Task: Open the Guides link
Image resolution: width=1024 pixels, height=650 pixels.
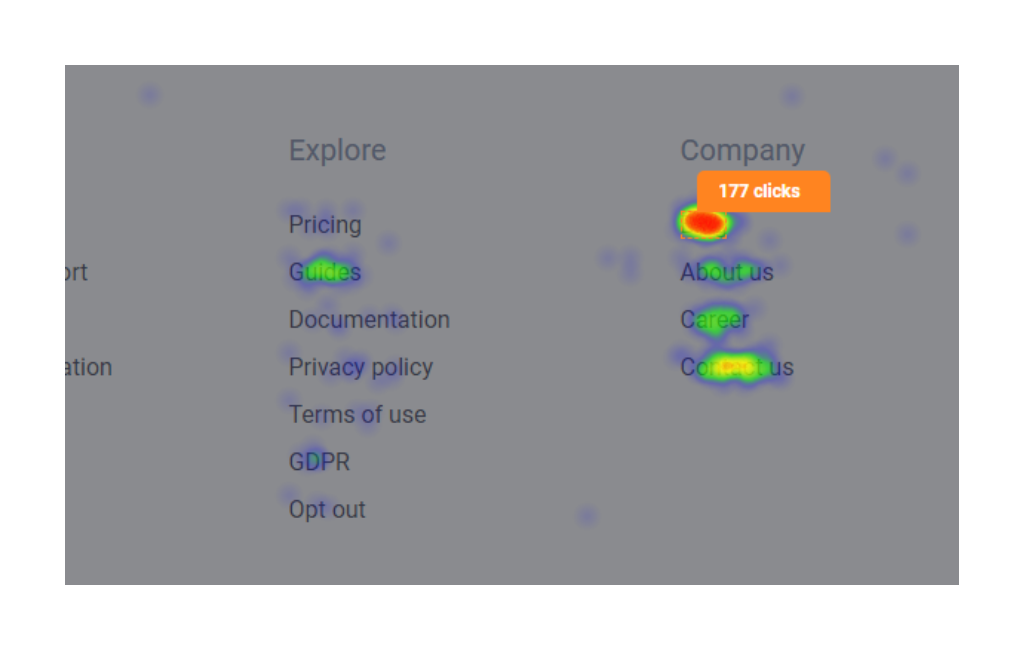Action: [x=325, y=272]
